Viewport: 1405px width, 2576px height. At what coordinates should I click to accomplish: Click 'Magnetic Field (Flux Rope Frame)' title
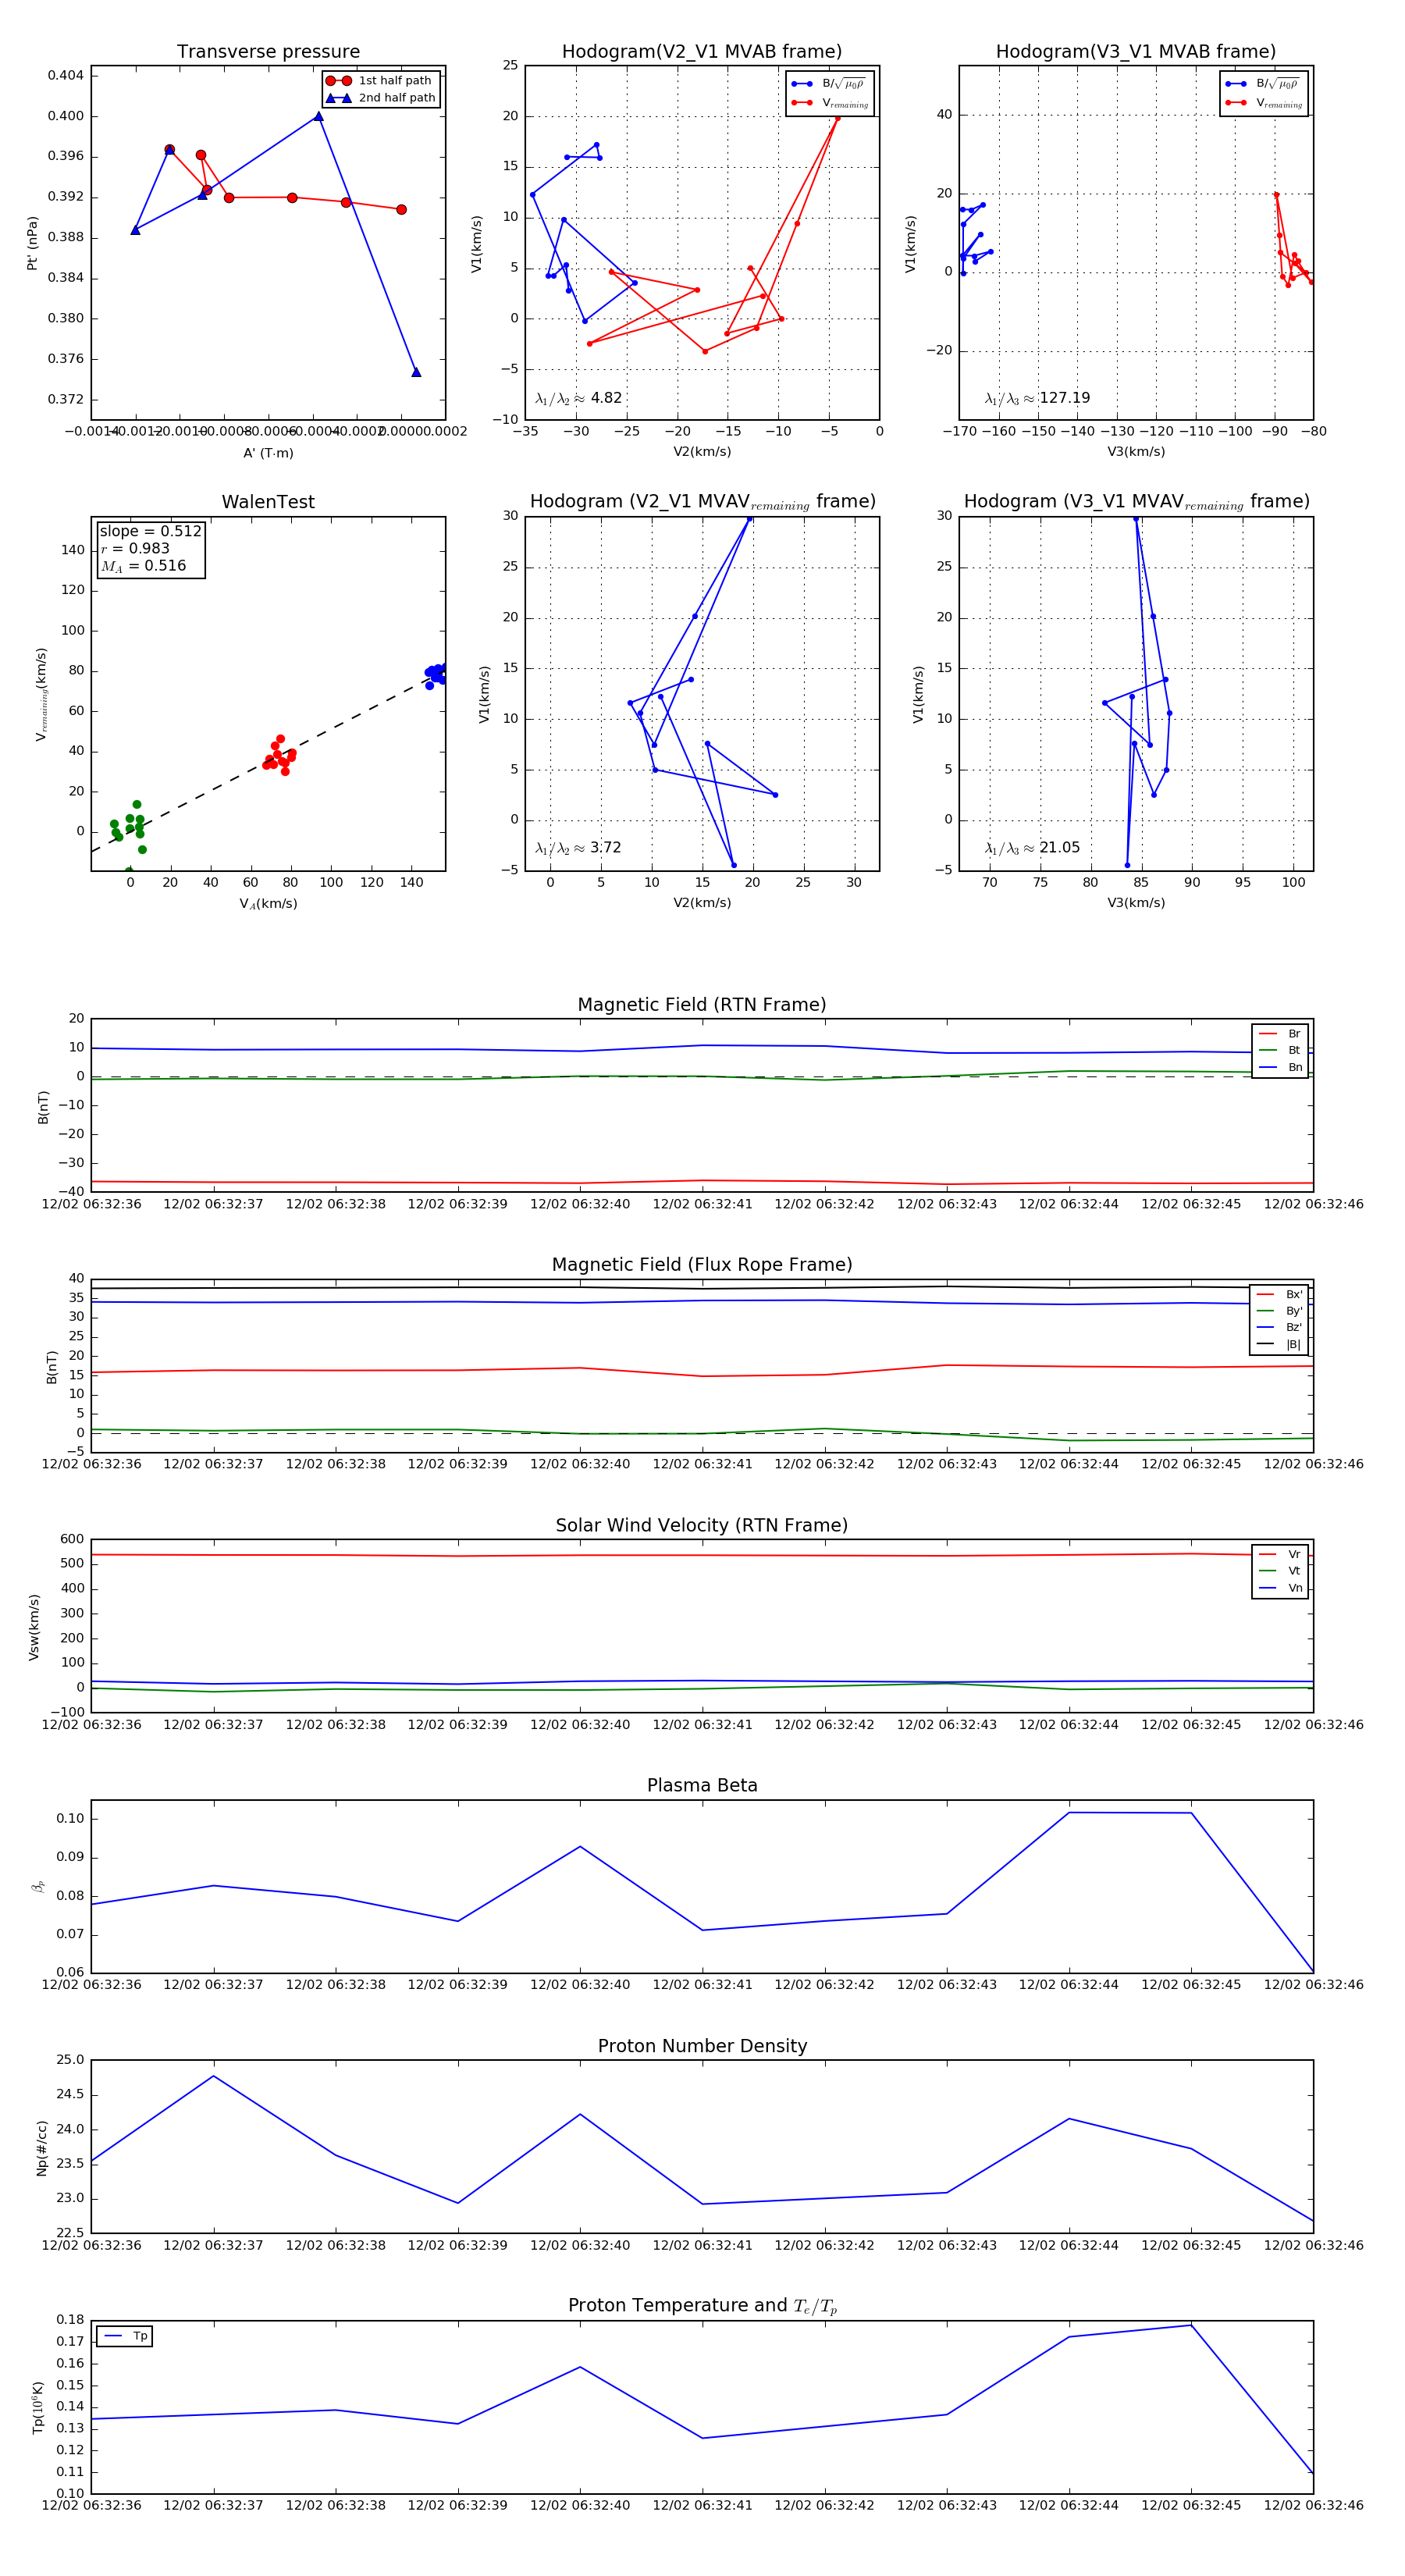point(702,1265)
